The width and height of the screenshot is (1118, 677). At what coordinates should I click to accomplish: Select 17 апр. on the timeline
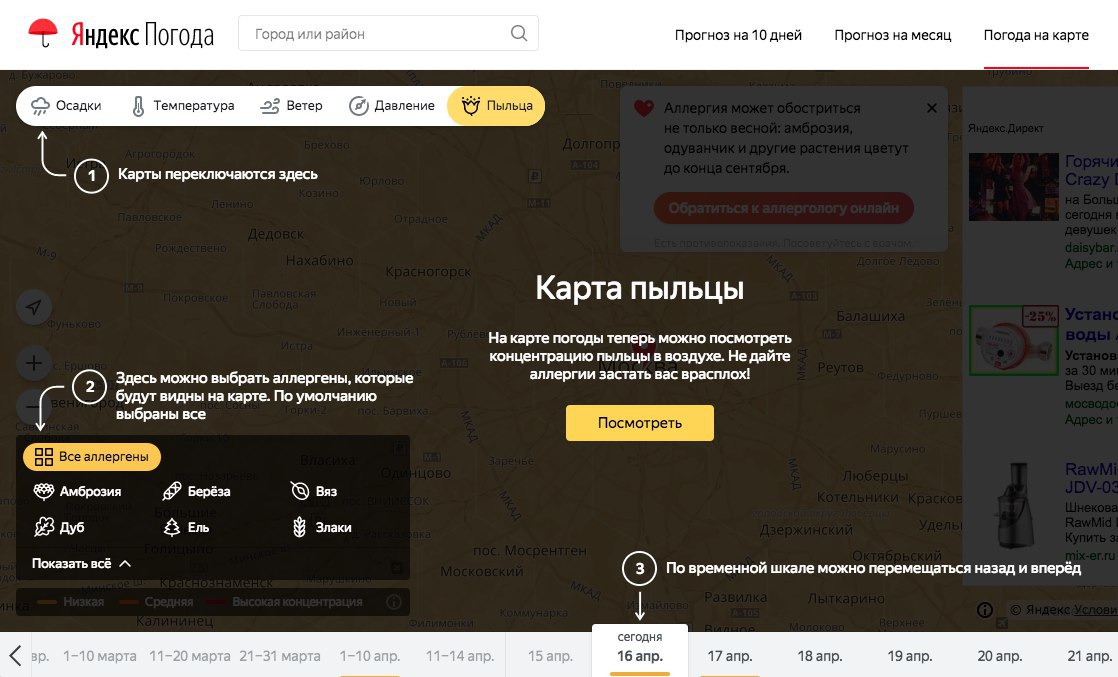point(729,655)
